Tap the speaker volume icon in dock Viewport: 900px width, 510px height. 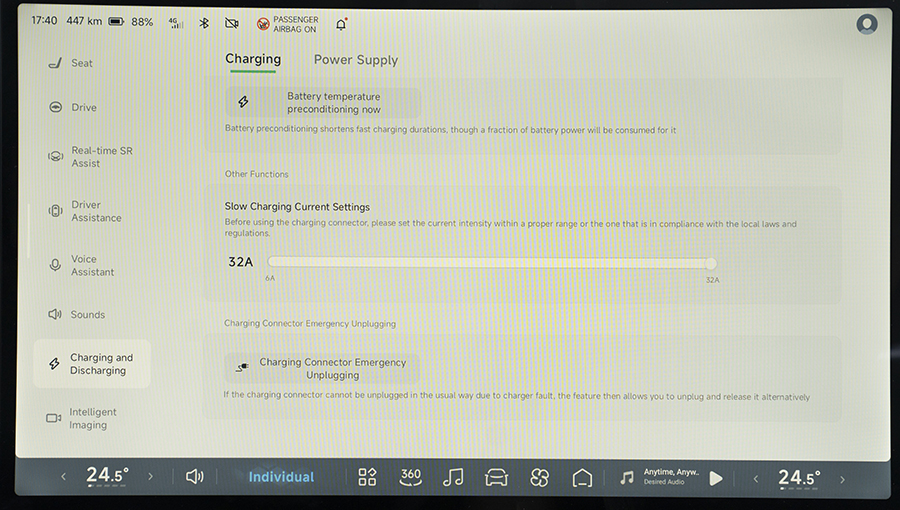[x=195, y=477]
